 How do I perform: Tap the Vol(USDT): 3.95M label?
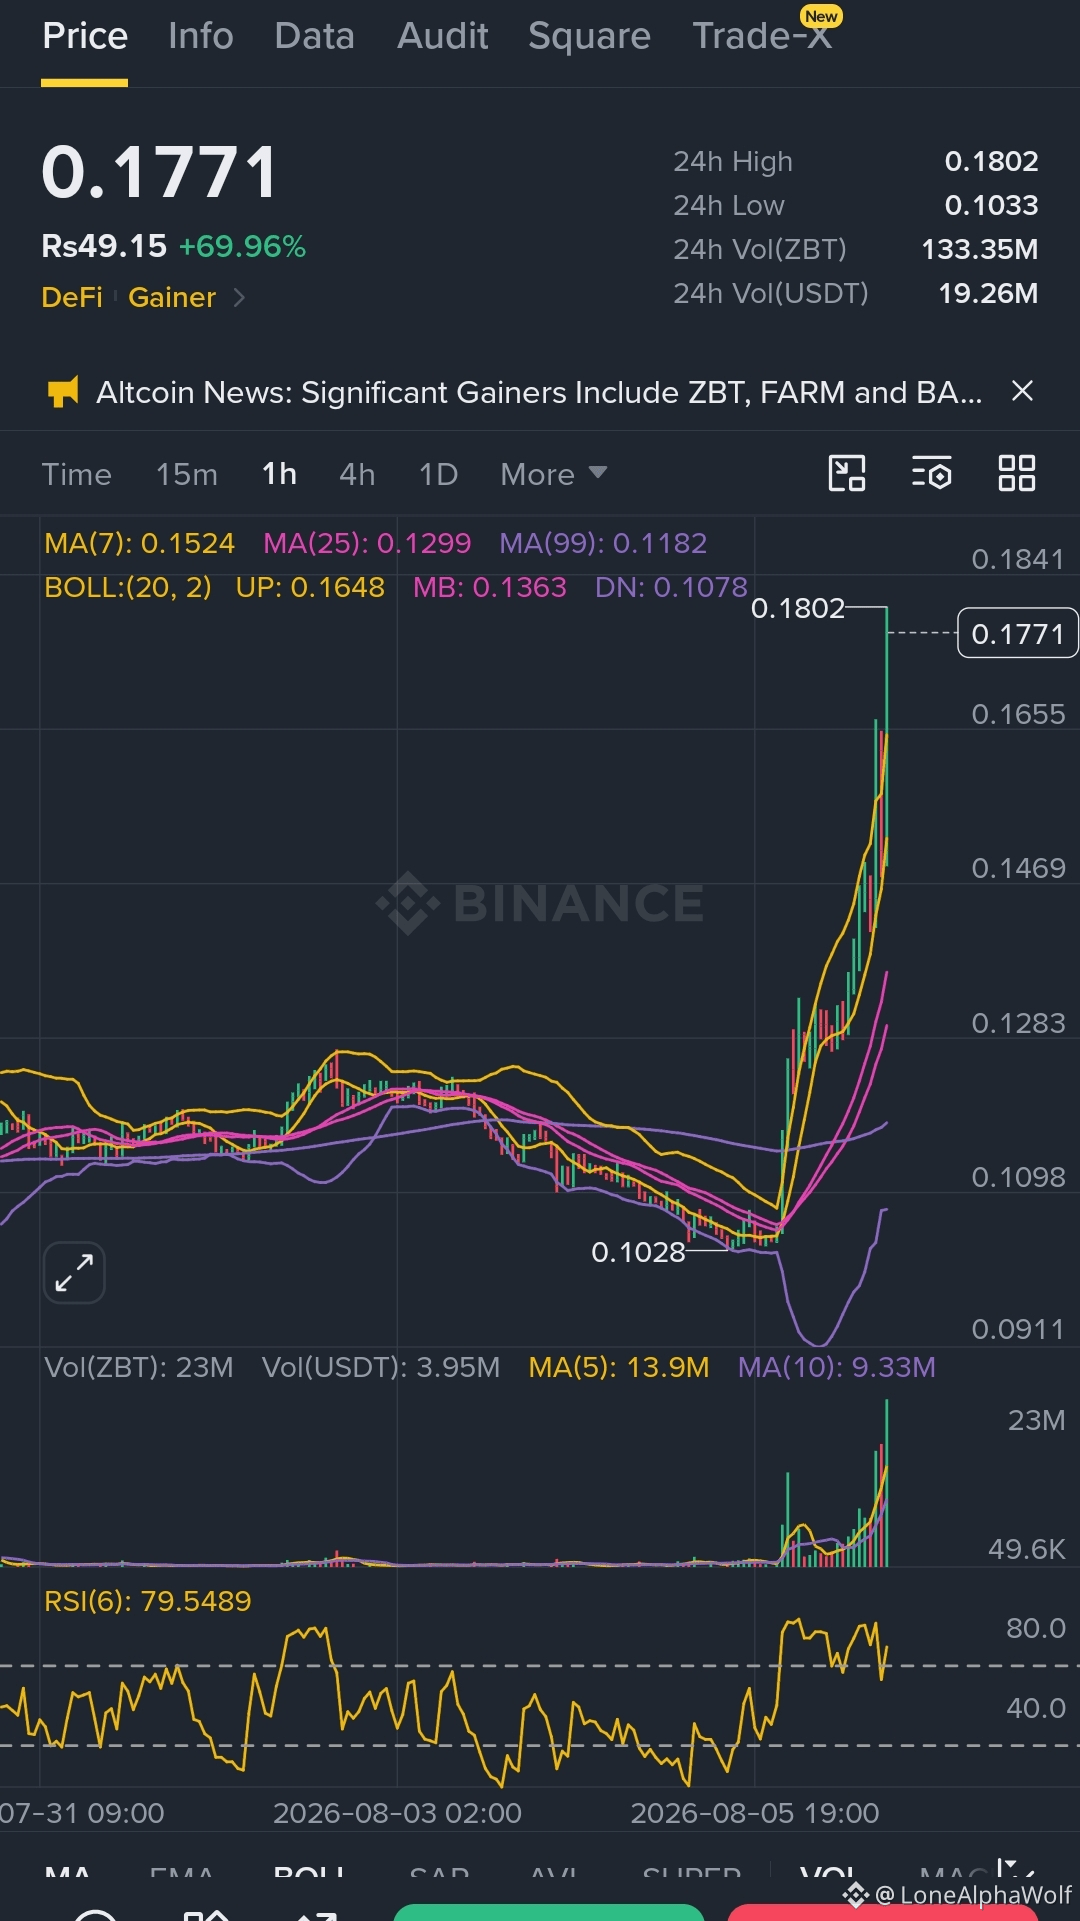[x=381, y=1367]
